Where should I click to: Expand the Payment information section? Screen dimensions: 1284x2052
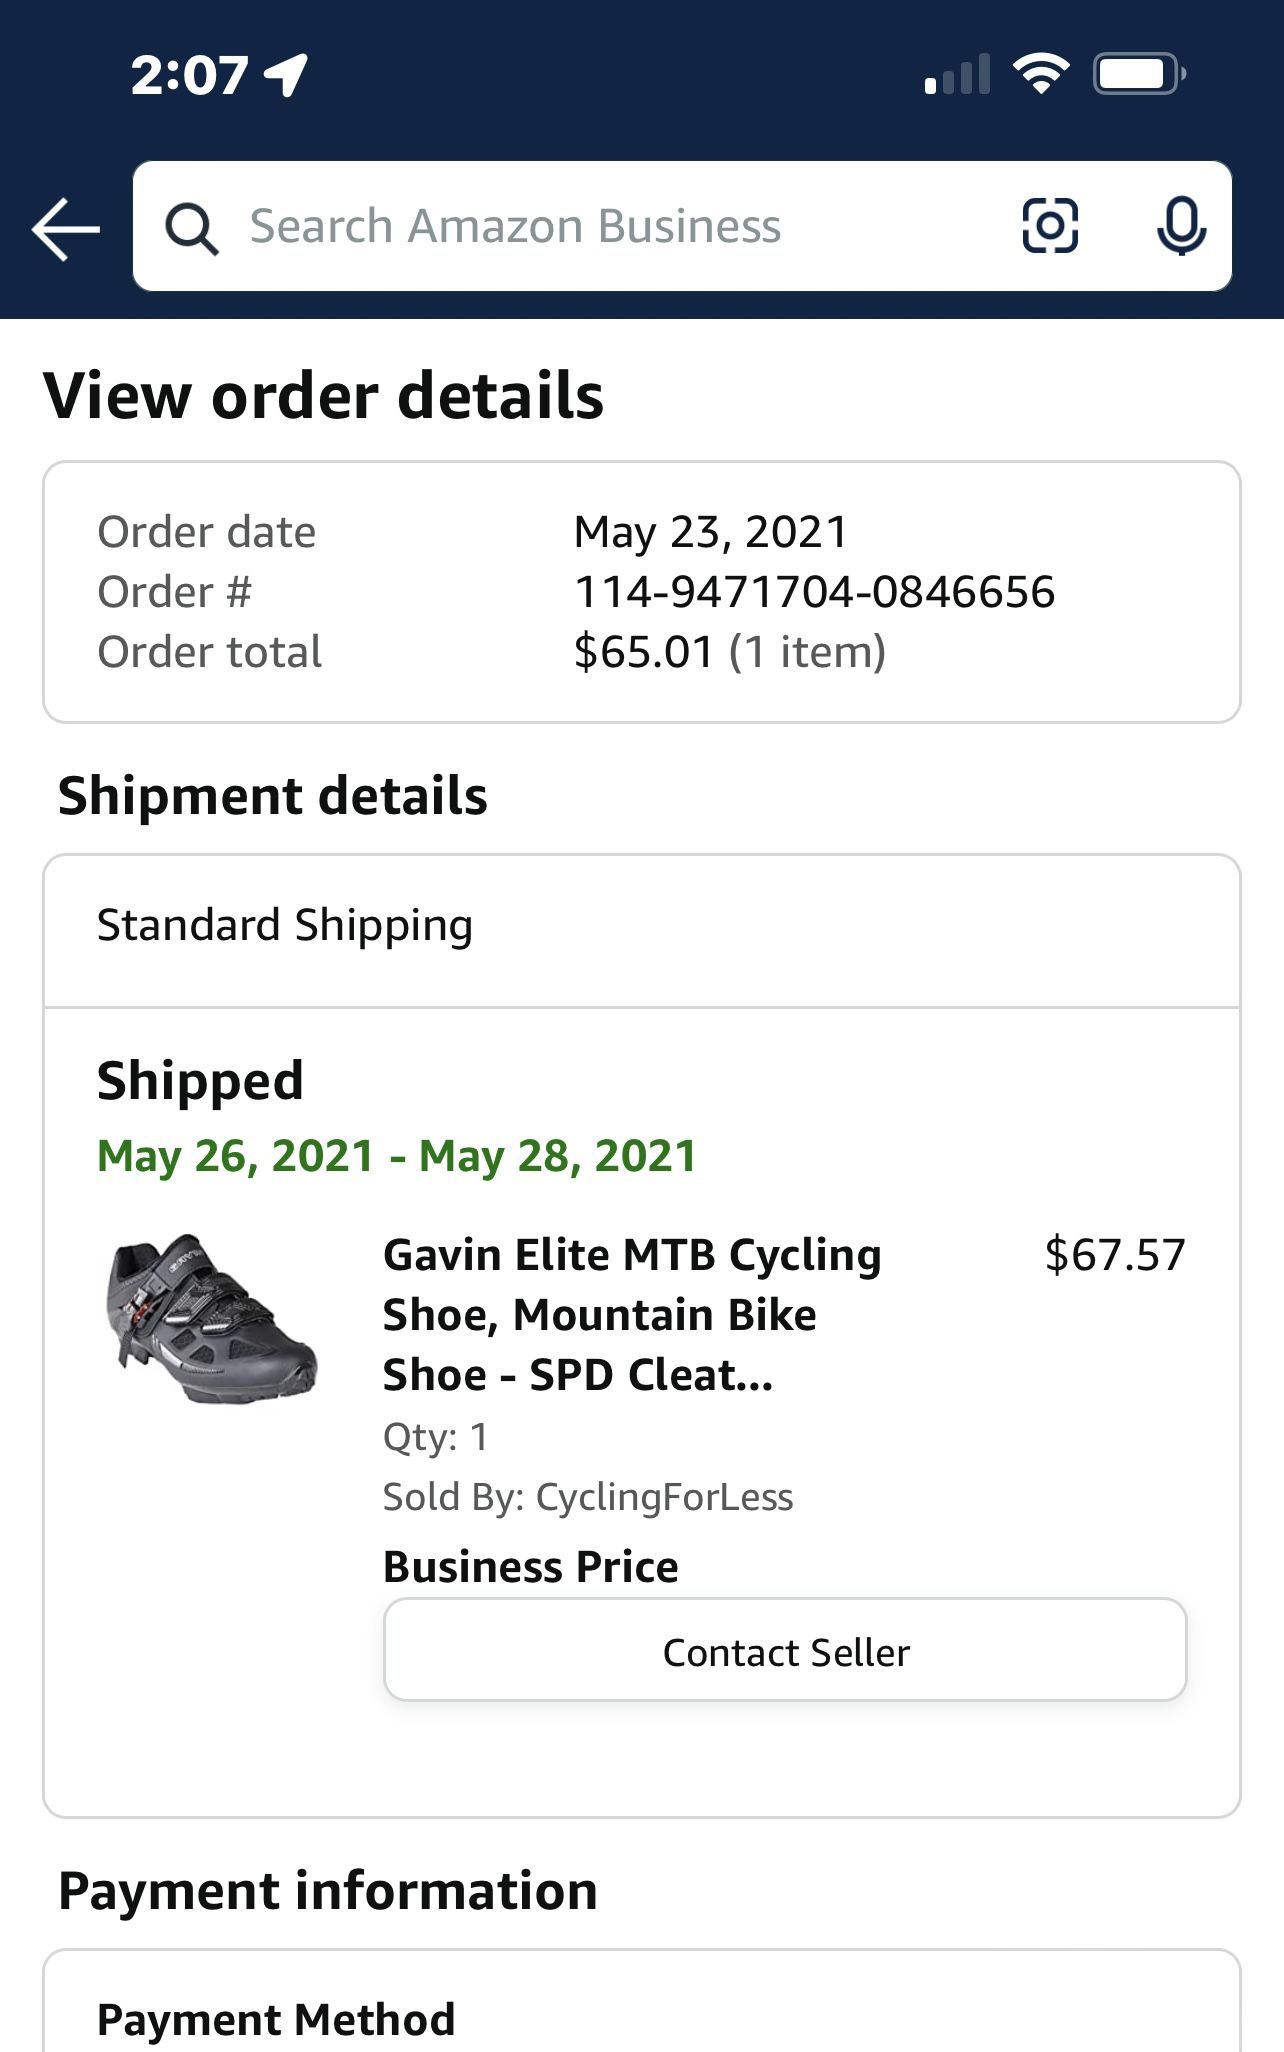click(328, 1891)
